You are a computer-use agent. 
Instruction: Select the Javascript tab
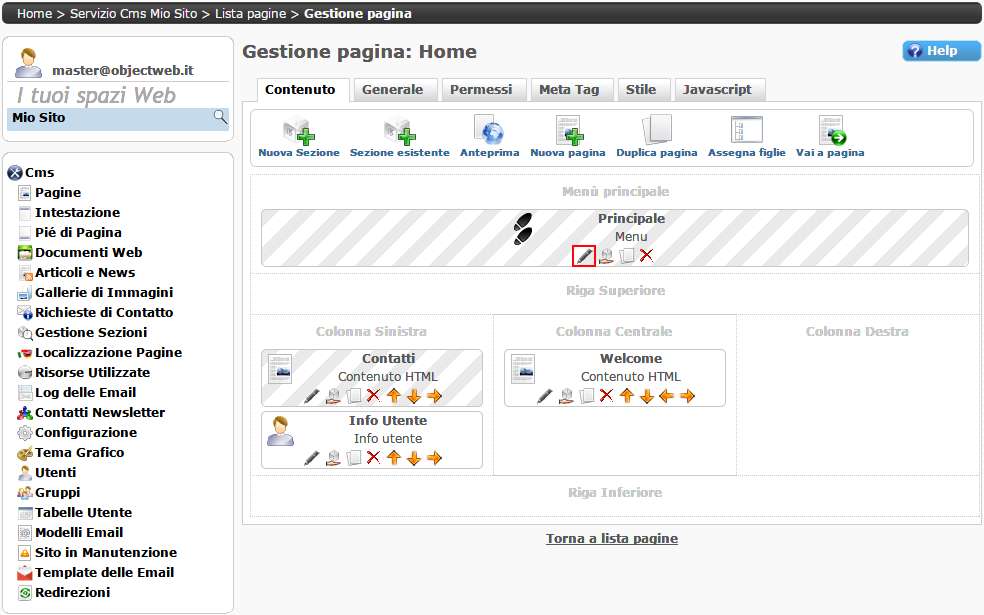[x=717, y=90]
